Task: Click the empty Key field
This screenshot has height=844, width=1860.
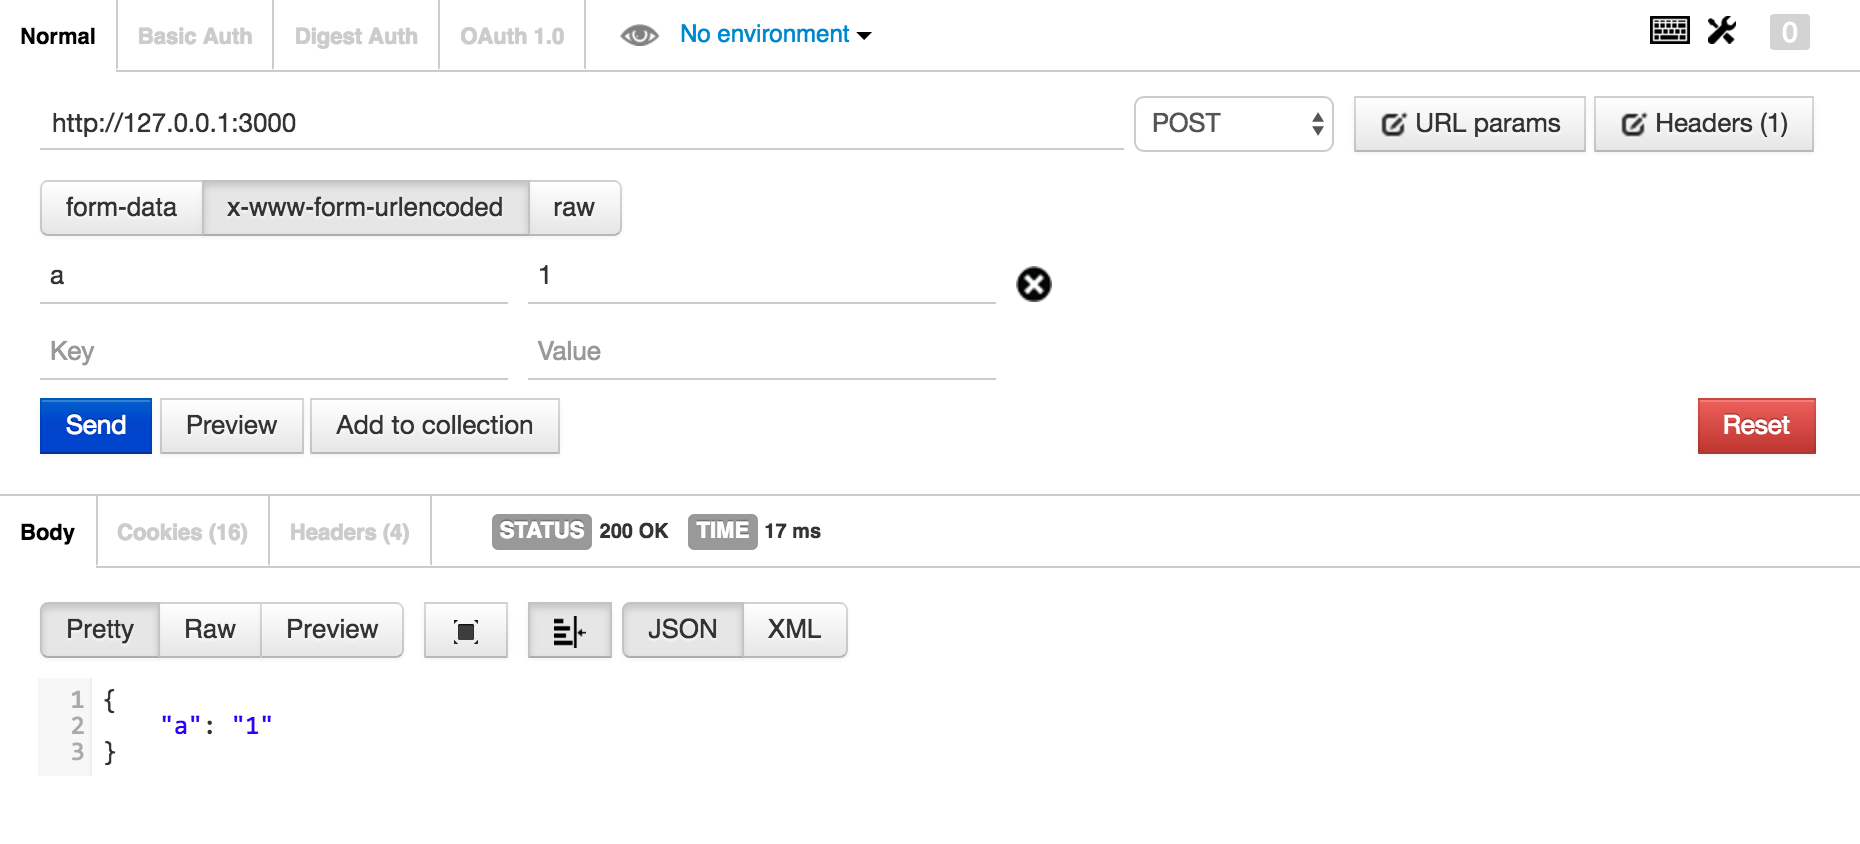Action: coord(274,352)
